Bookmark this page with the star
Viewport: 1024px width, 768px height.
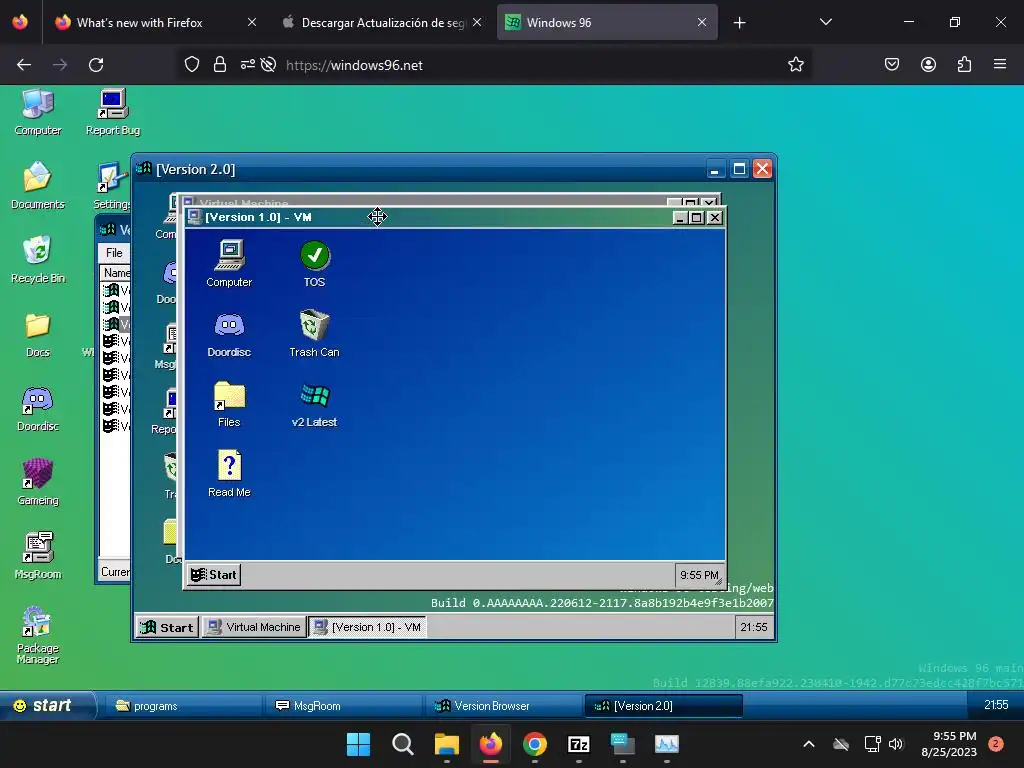pyautogui.click(x=795, y=65)
